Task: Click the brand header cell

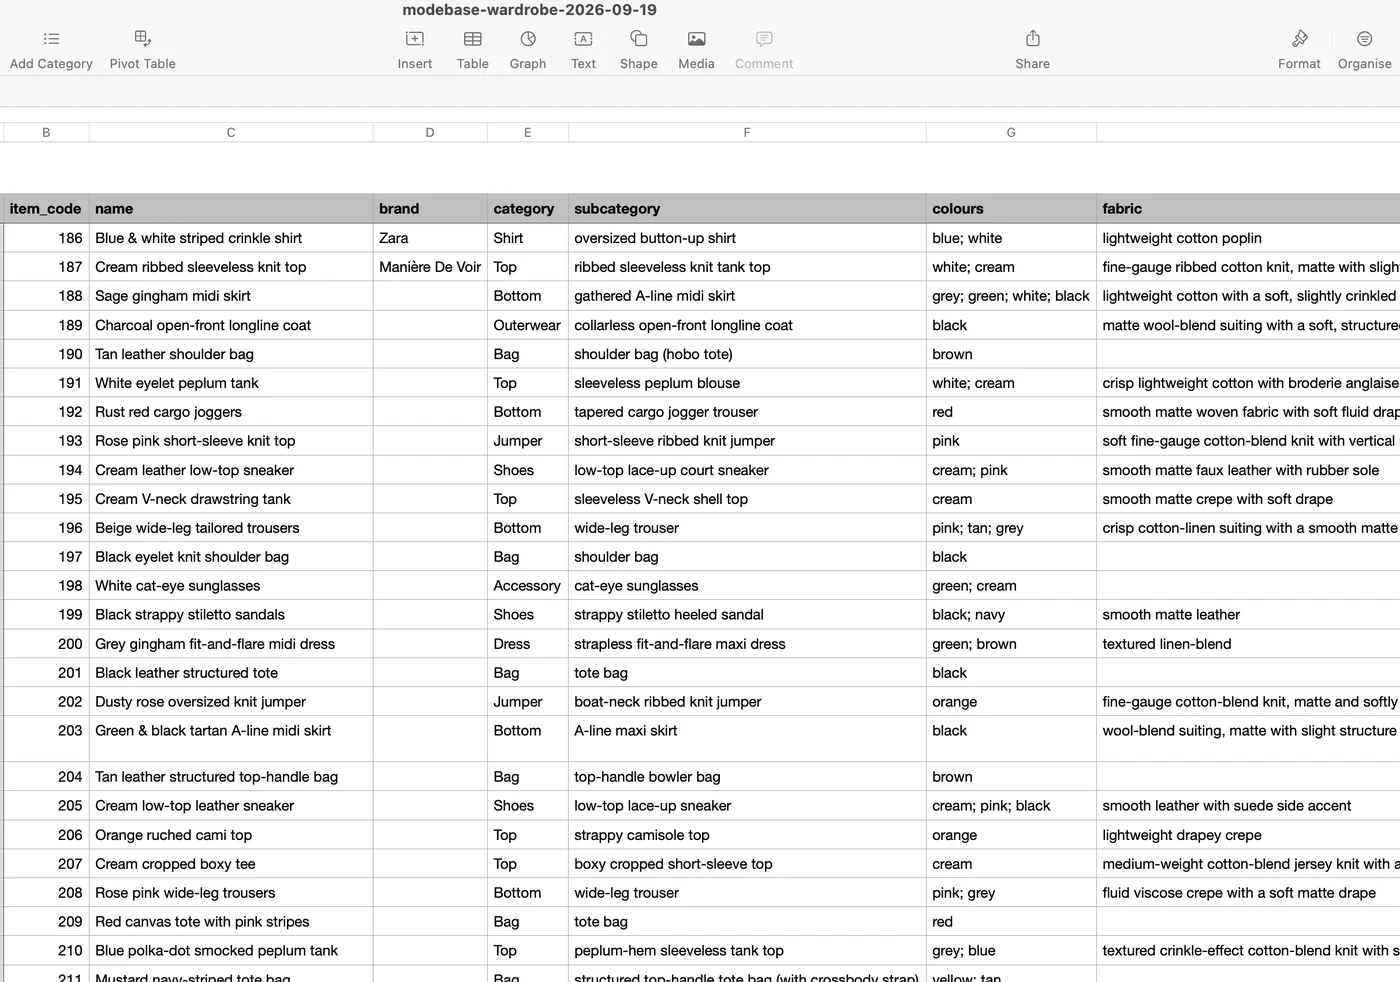Action: click(430, 208)
